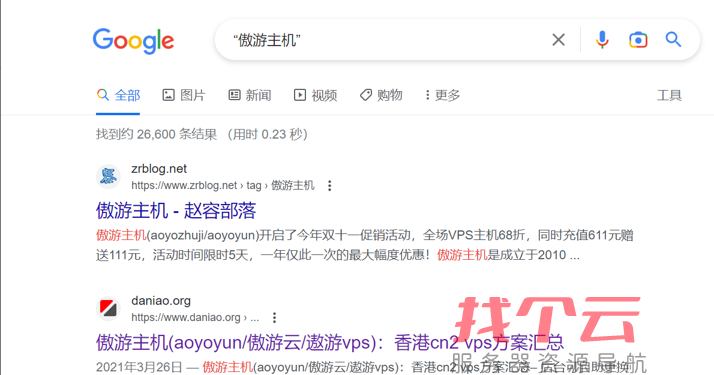Submit search with the blue magnifier icon
714x375 pixels.
click(x=673, y=40)
